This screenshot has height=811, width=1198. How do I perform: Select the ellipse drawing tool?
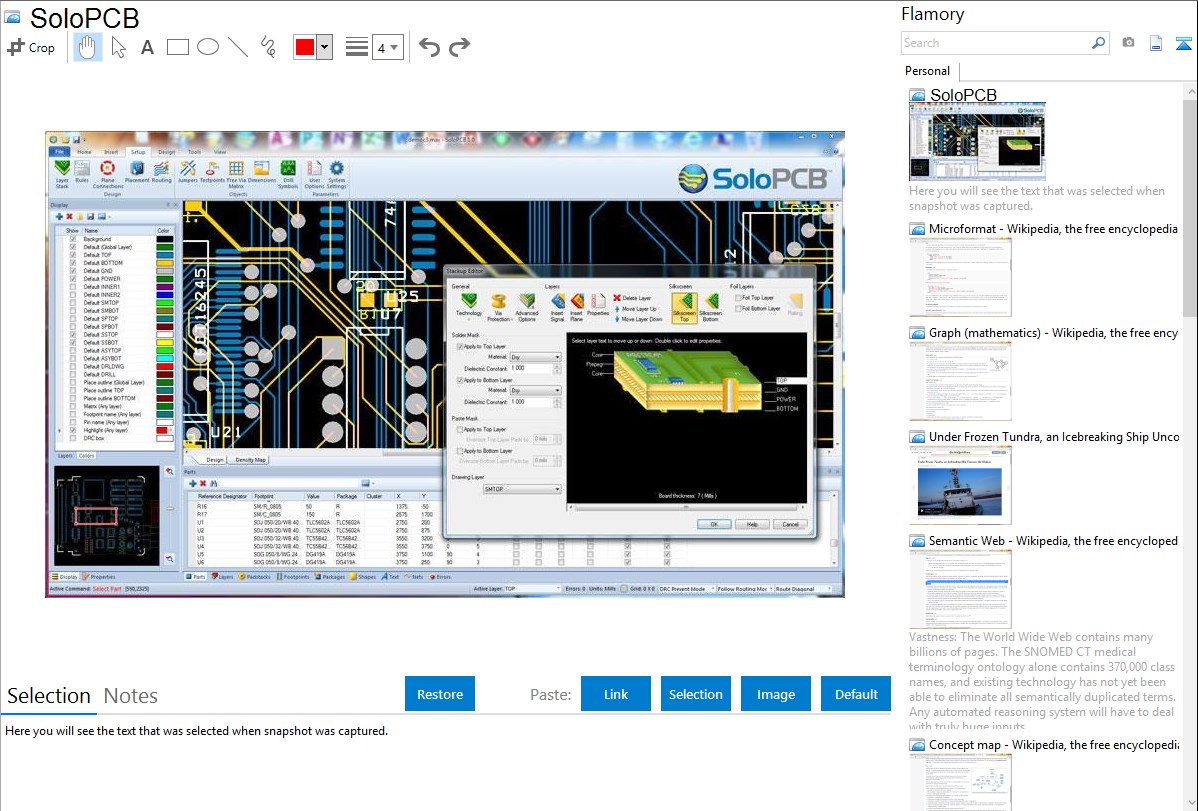click(208, 47)
